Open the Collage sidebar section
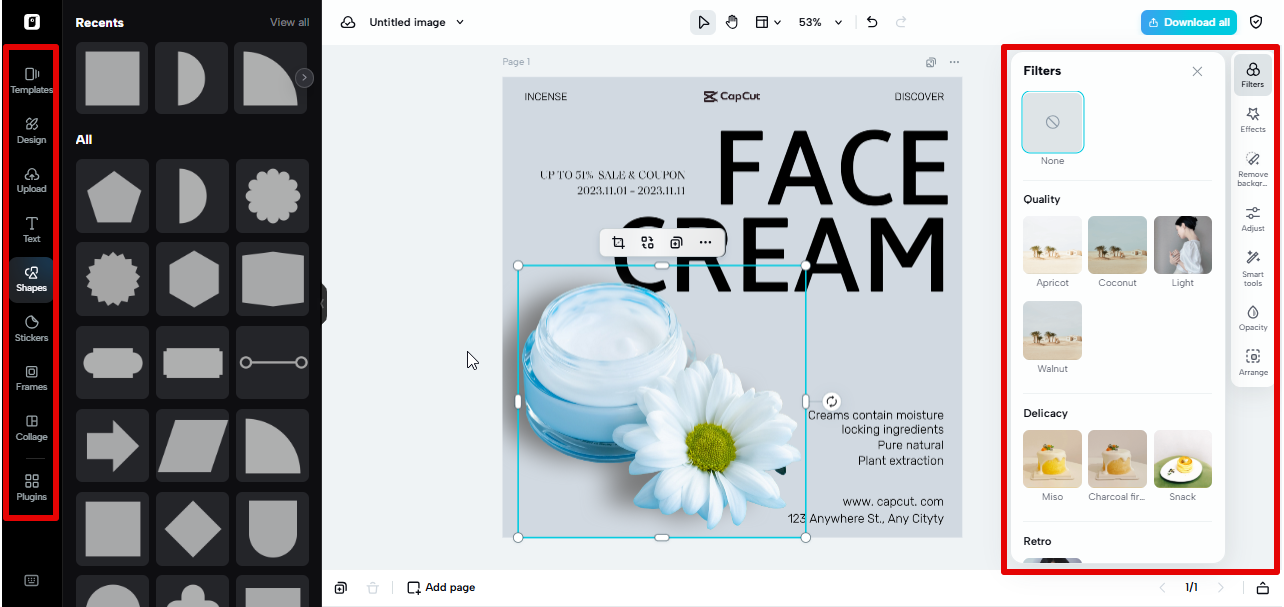The height and width of the screenshot is (607, 1284). [31, 427]
